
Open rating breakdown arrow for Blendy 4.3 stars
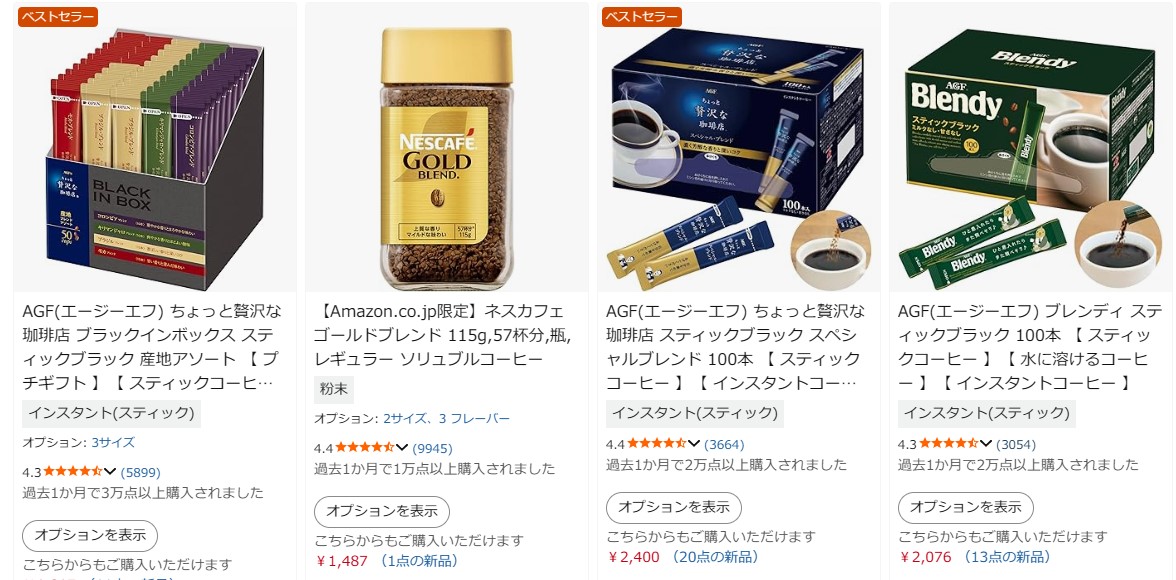pyautogui.click(x=986, y=443)
